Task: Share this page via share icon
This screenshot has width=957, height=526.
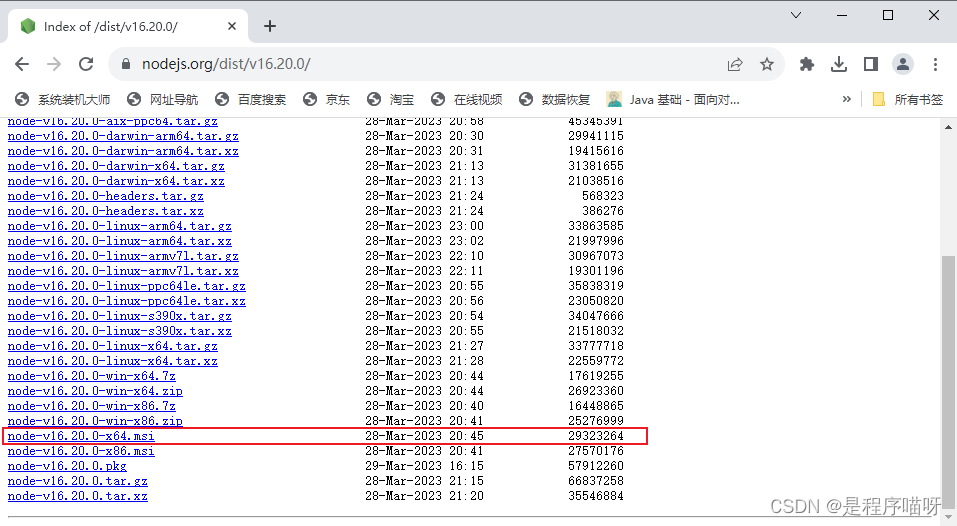Action: (x=735, y=64)
